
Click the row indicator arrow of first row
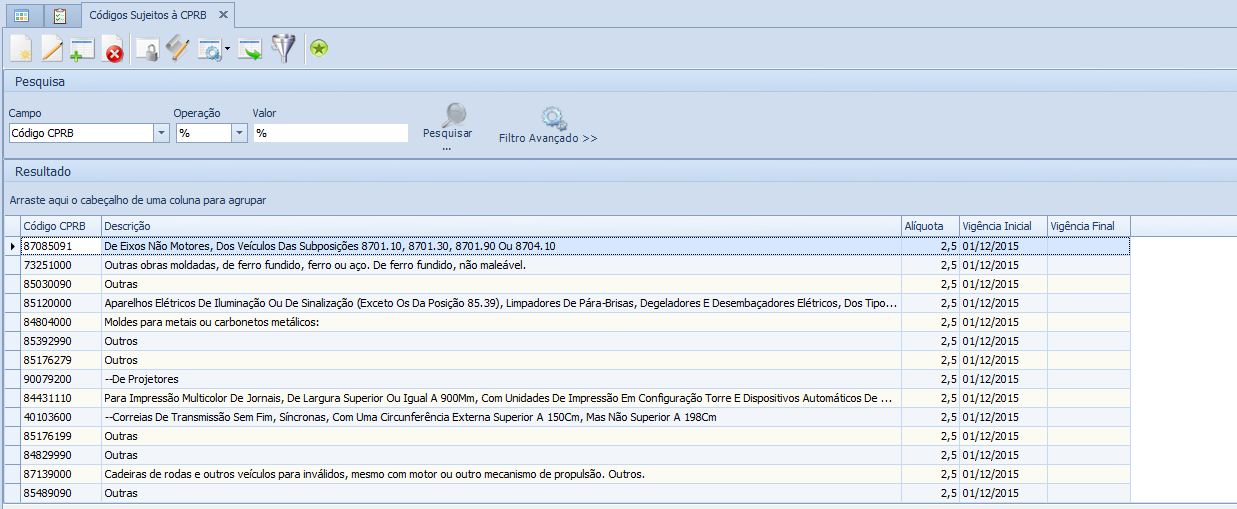tap(13, 245)
